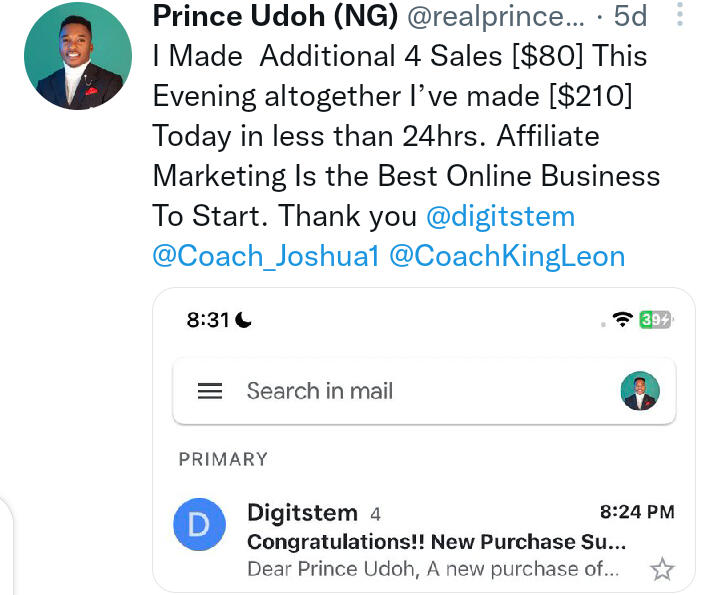Tap the Wi-Fi status icon
720x595 pixels.
tap(623, 320)
